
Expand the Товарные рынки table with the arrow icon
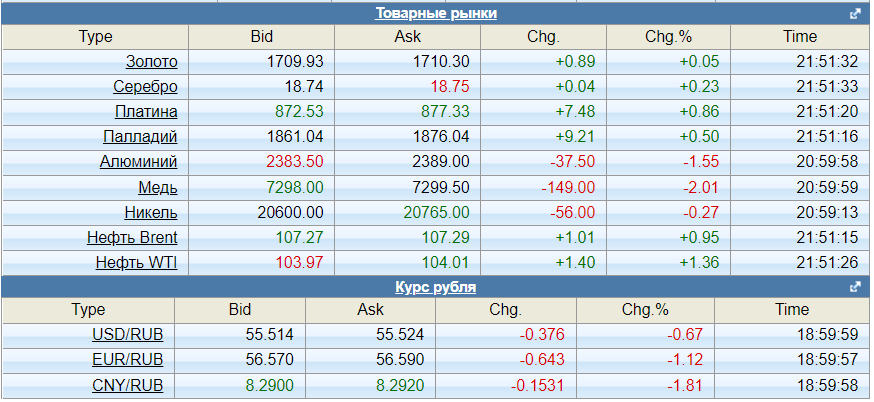coord(855,14)
